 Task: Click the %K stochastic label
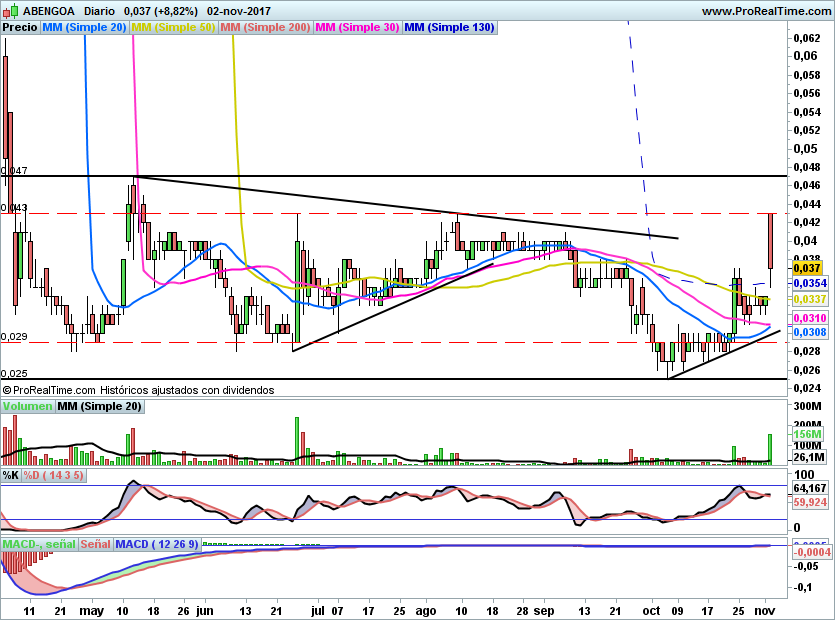click(x=11, y=475)
